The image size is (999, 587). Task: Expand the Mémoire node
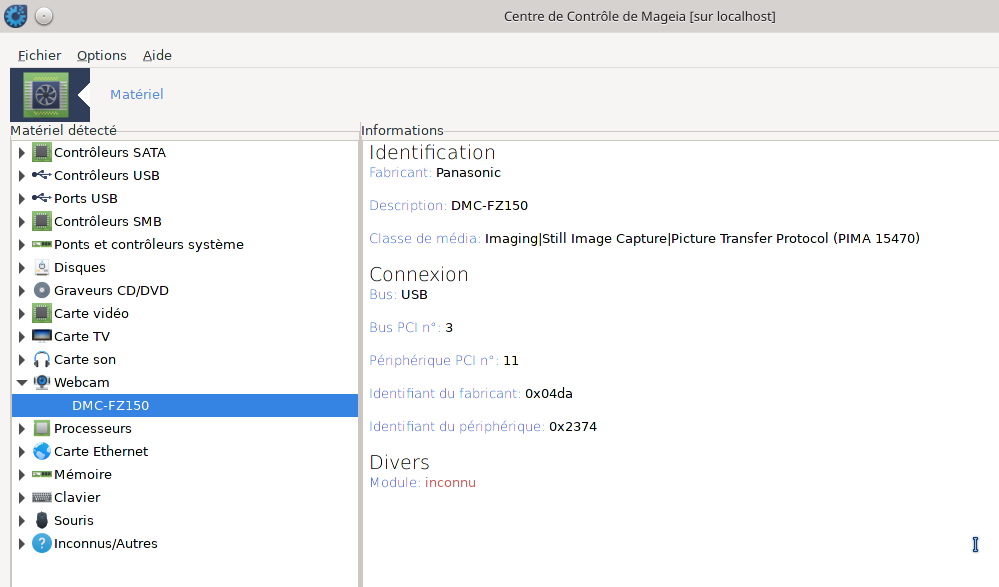(x=22, y=474)
